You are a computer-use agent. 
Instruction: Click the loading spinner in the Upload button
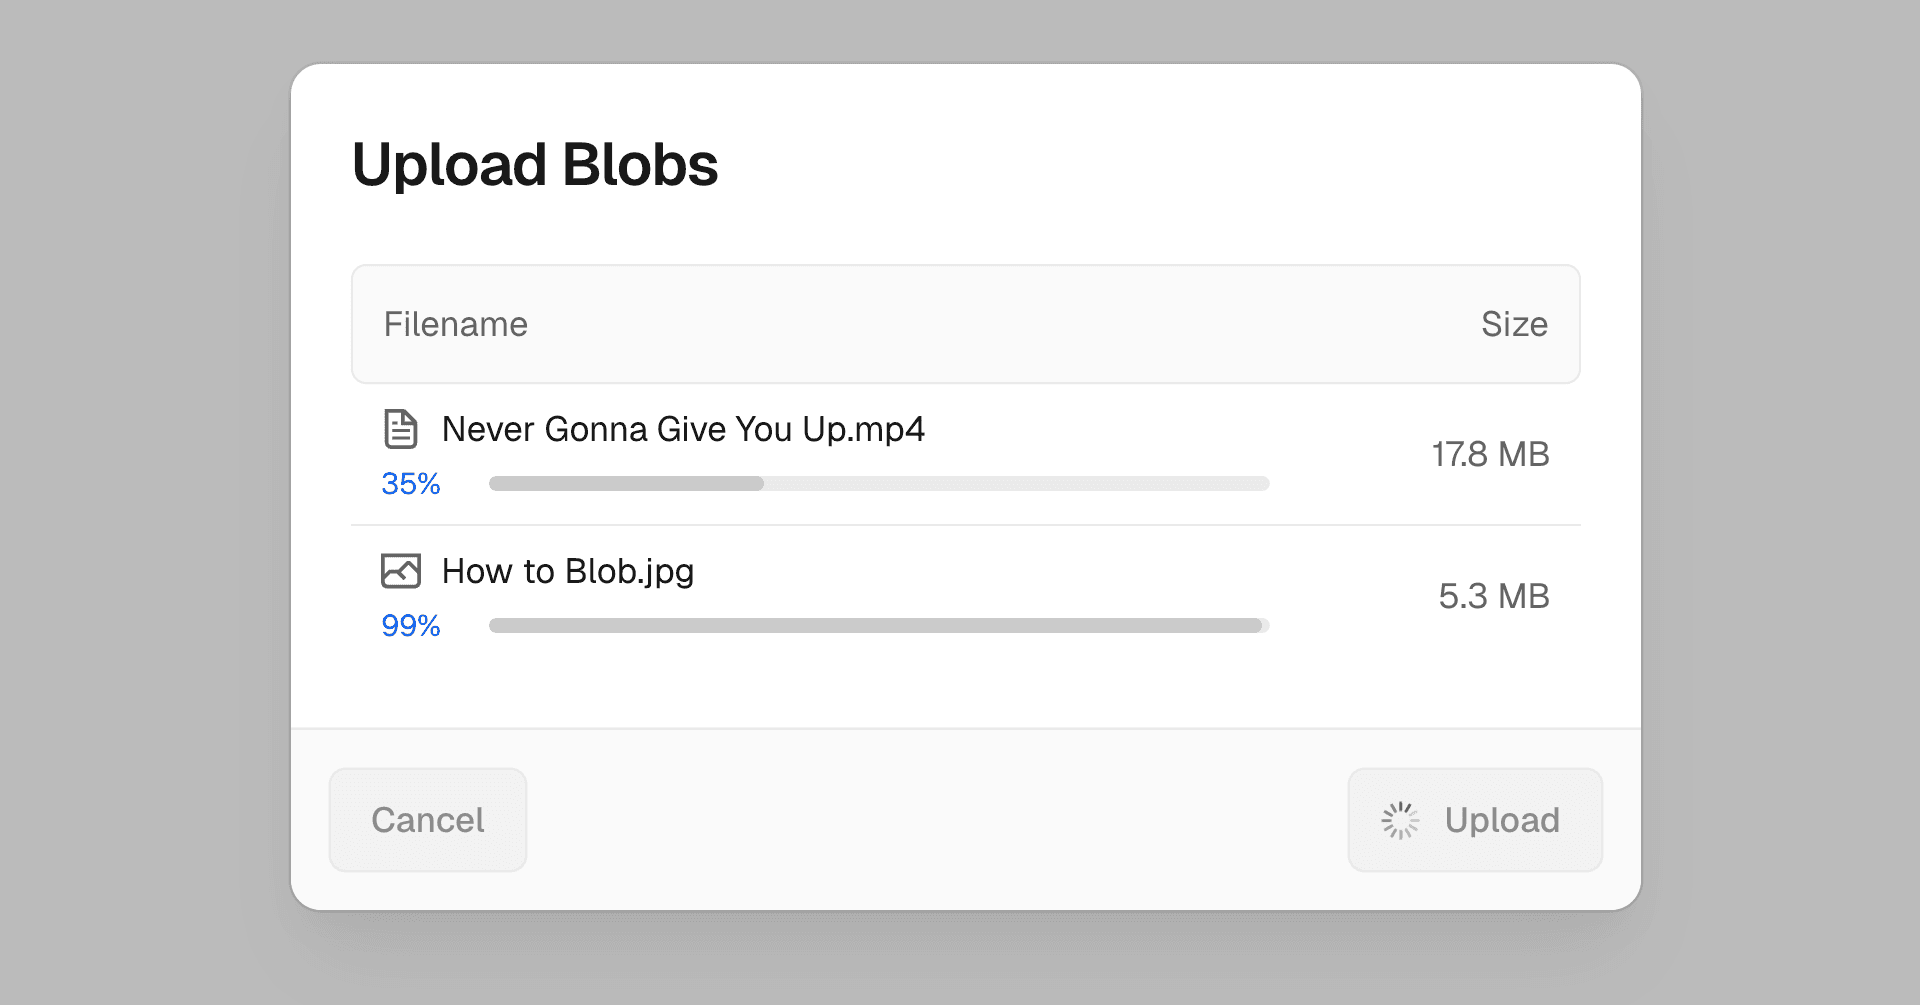(1400, 820)
